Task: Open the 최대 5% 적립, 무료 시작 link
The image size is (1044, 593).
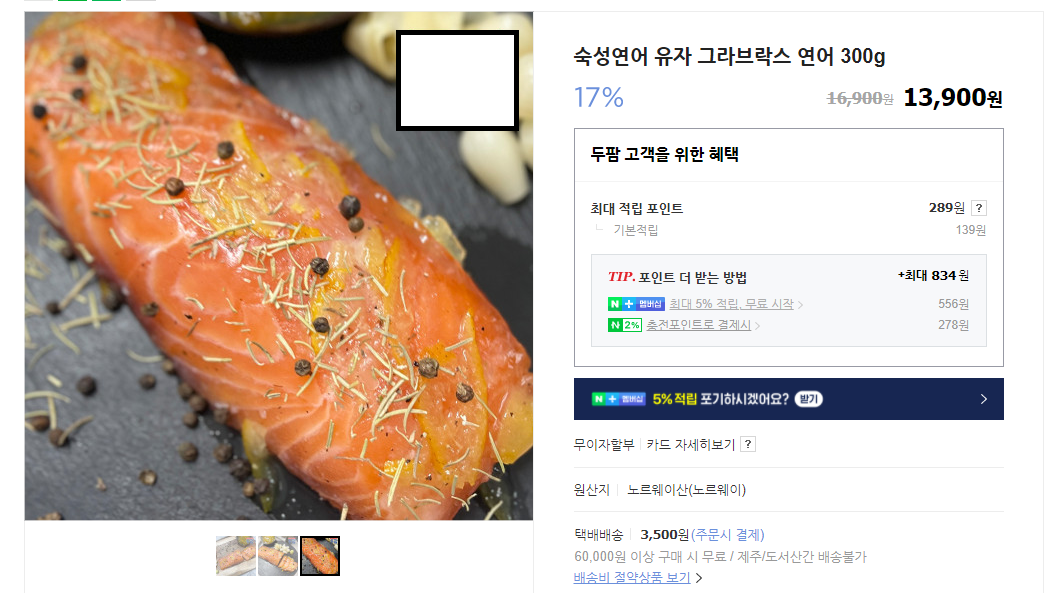Action: point(731,304)
